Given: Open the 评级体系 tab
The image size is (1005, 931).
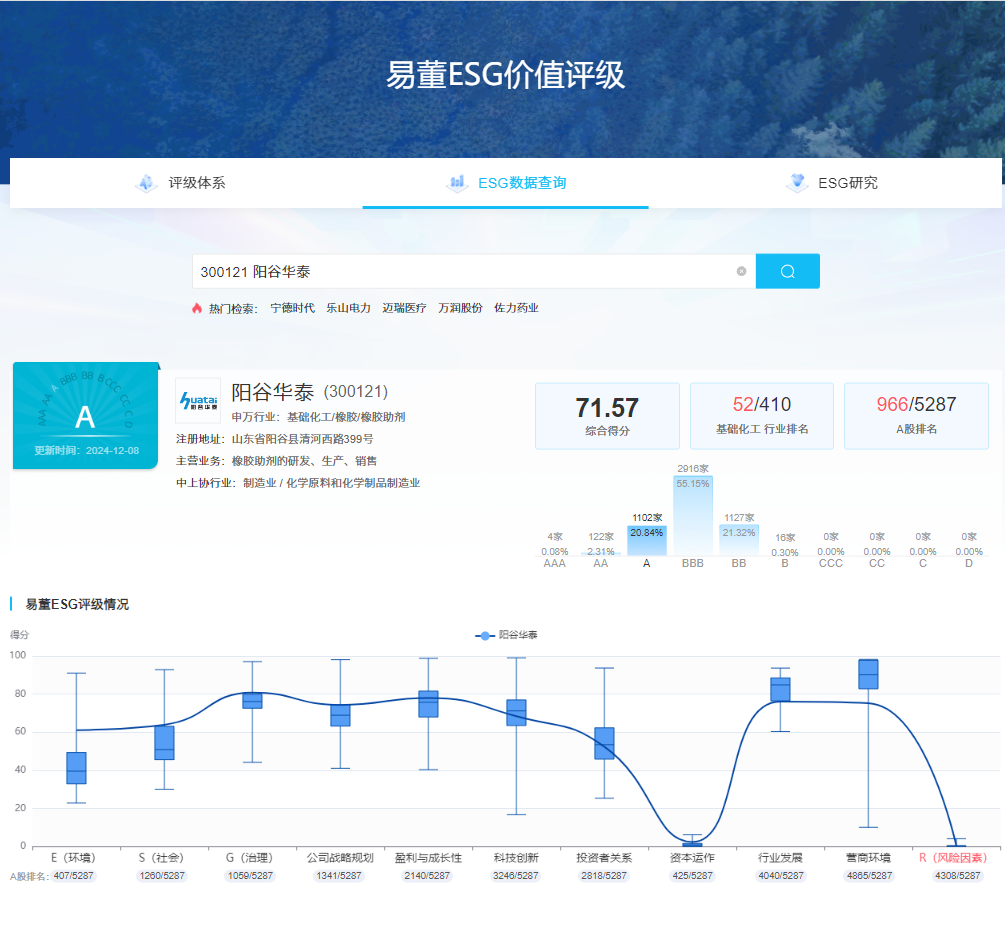Looking at the screenshot, I should coord(181,183).
